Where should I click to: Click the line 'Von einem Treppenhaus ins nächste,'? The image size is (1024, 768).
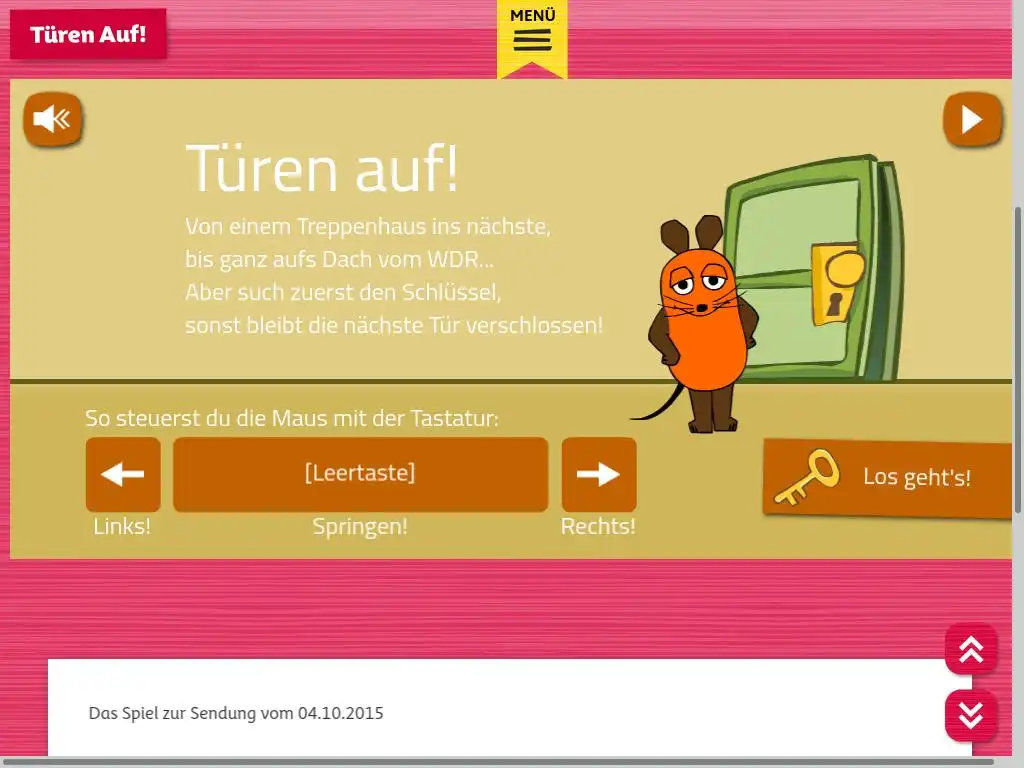pos(368,227)
